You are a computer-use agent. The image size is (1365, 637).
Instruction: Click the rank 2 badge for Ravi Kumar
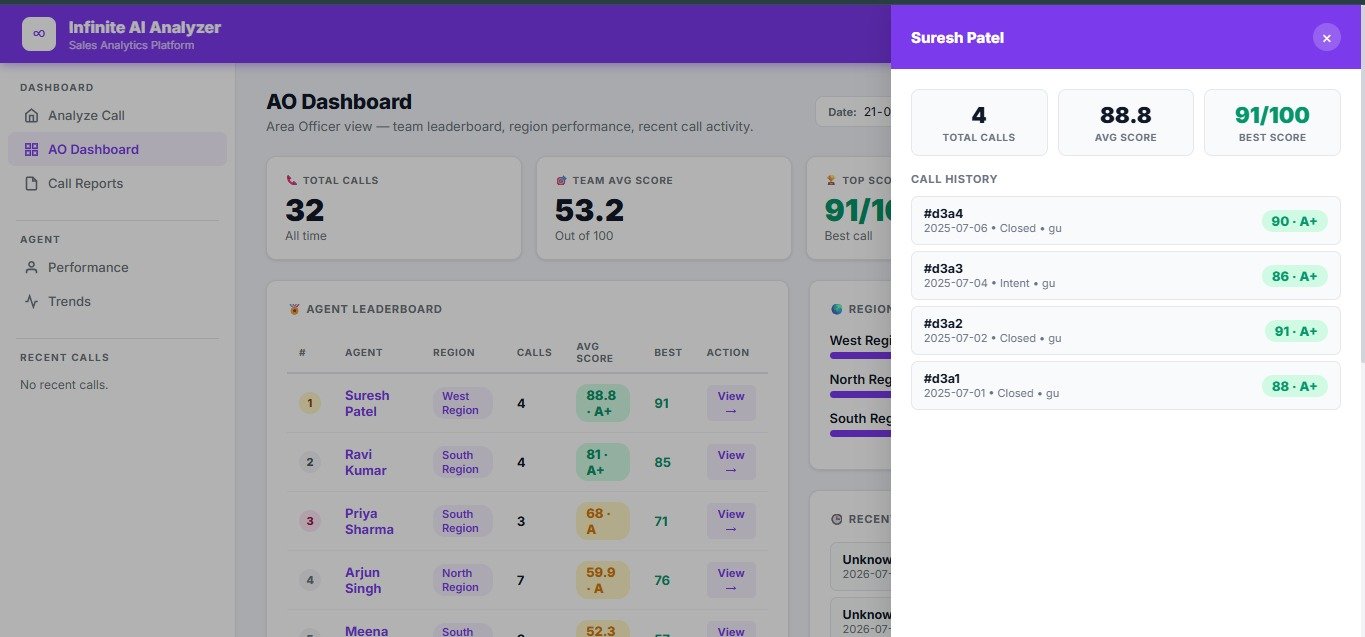(310, 462)
